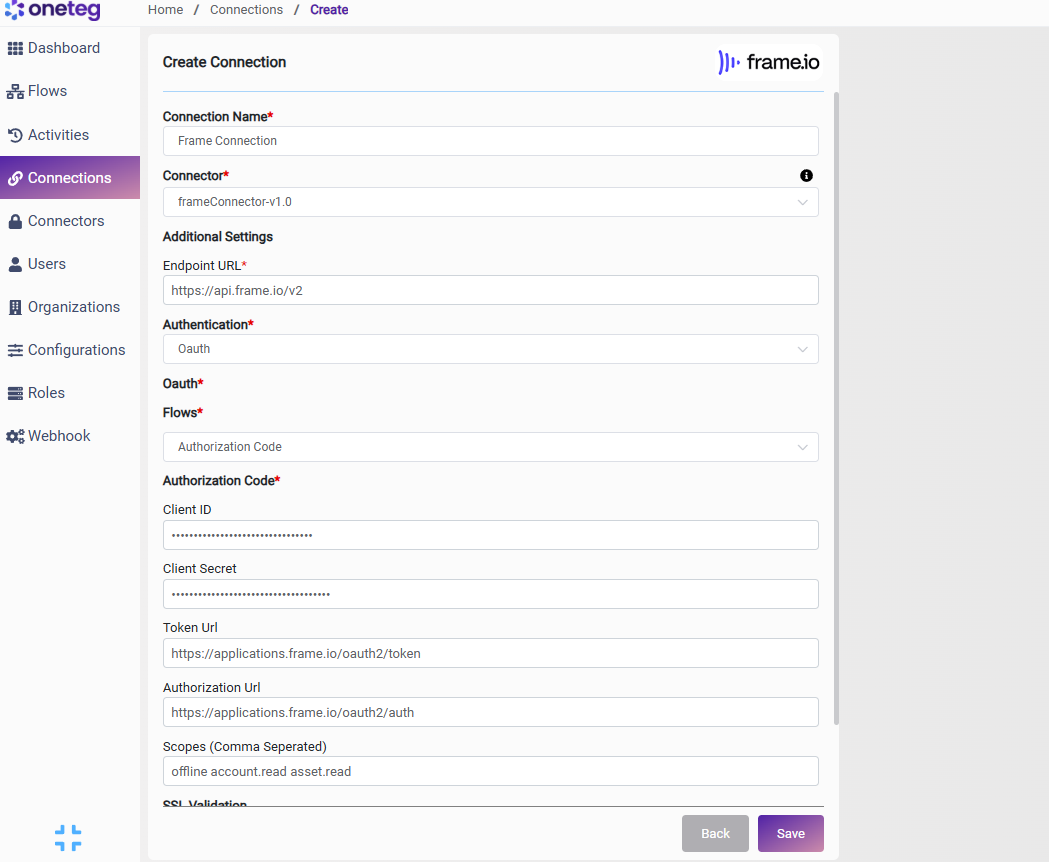
Task: Click the form's vertical scrollbar
Action: click(836, 408)
